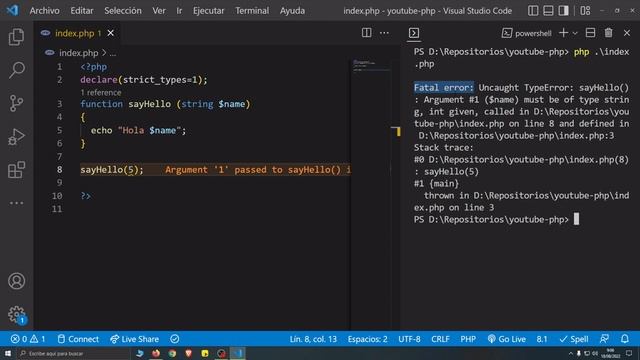Toggle the bottom panel layout icon
The width and height of the screenshot is (640, 360).
pos(548,11)
